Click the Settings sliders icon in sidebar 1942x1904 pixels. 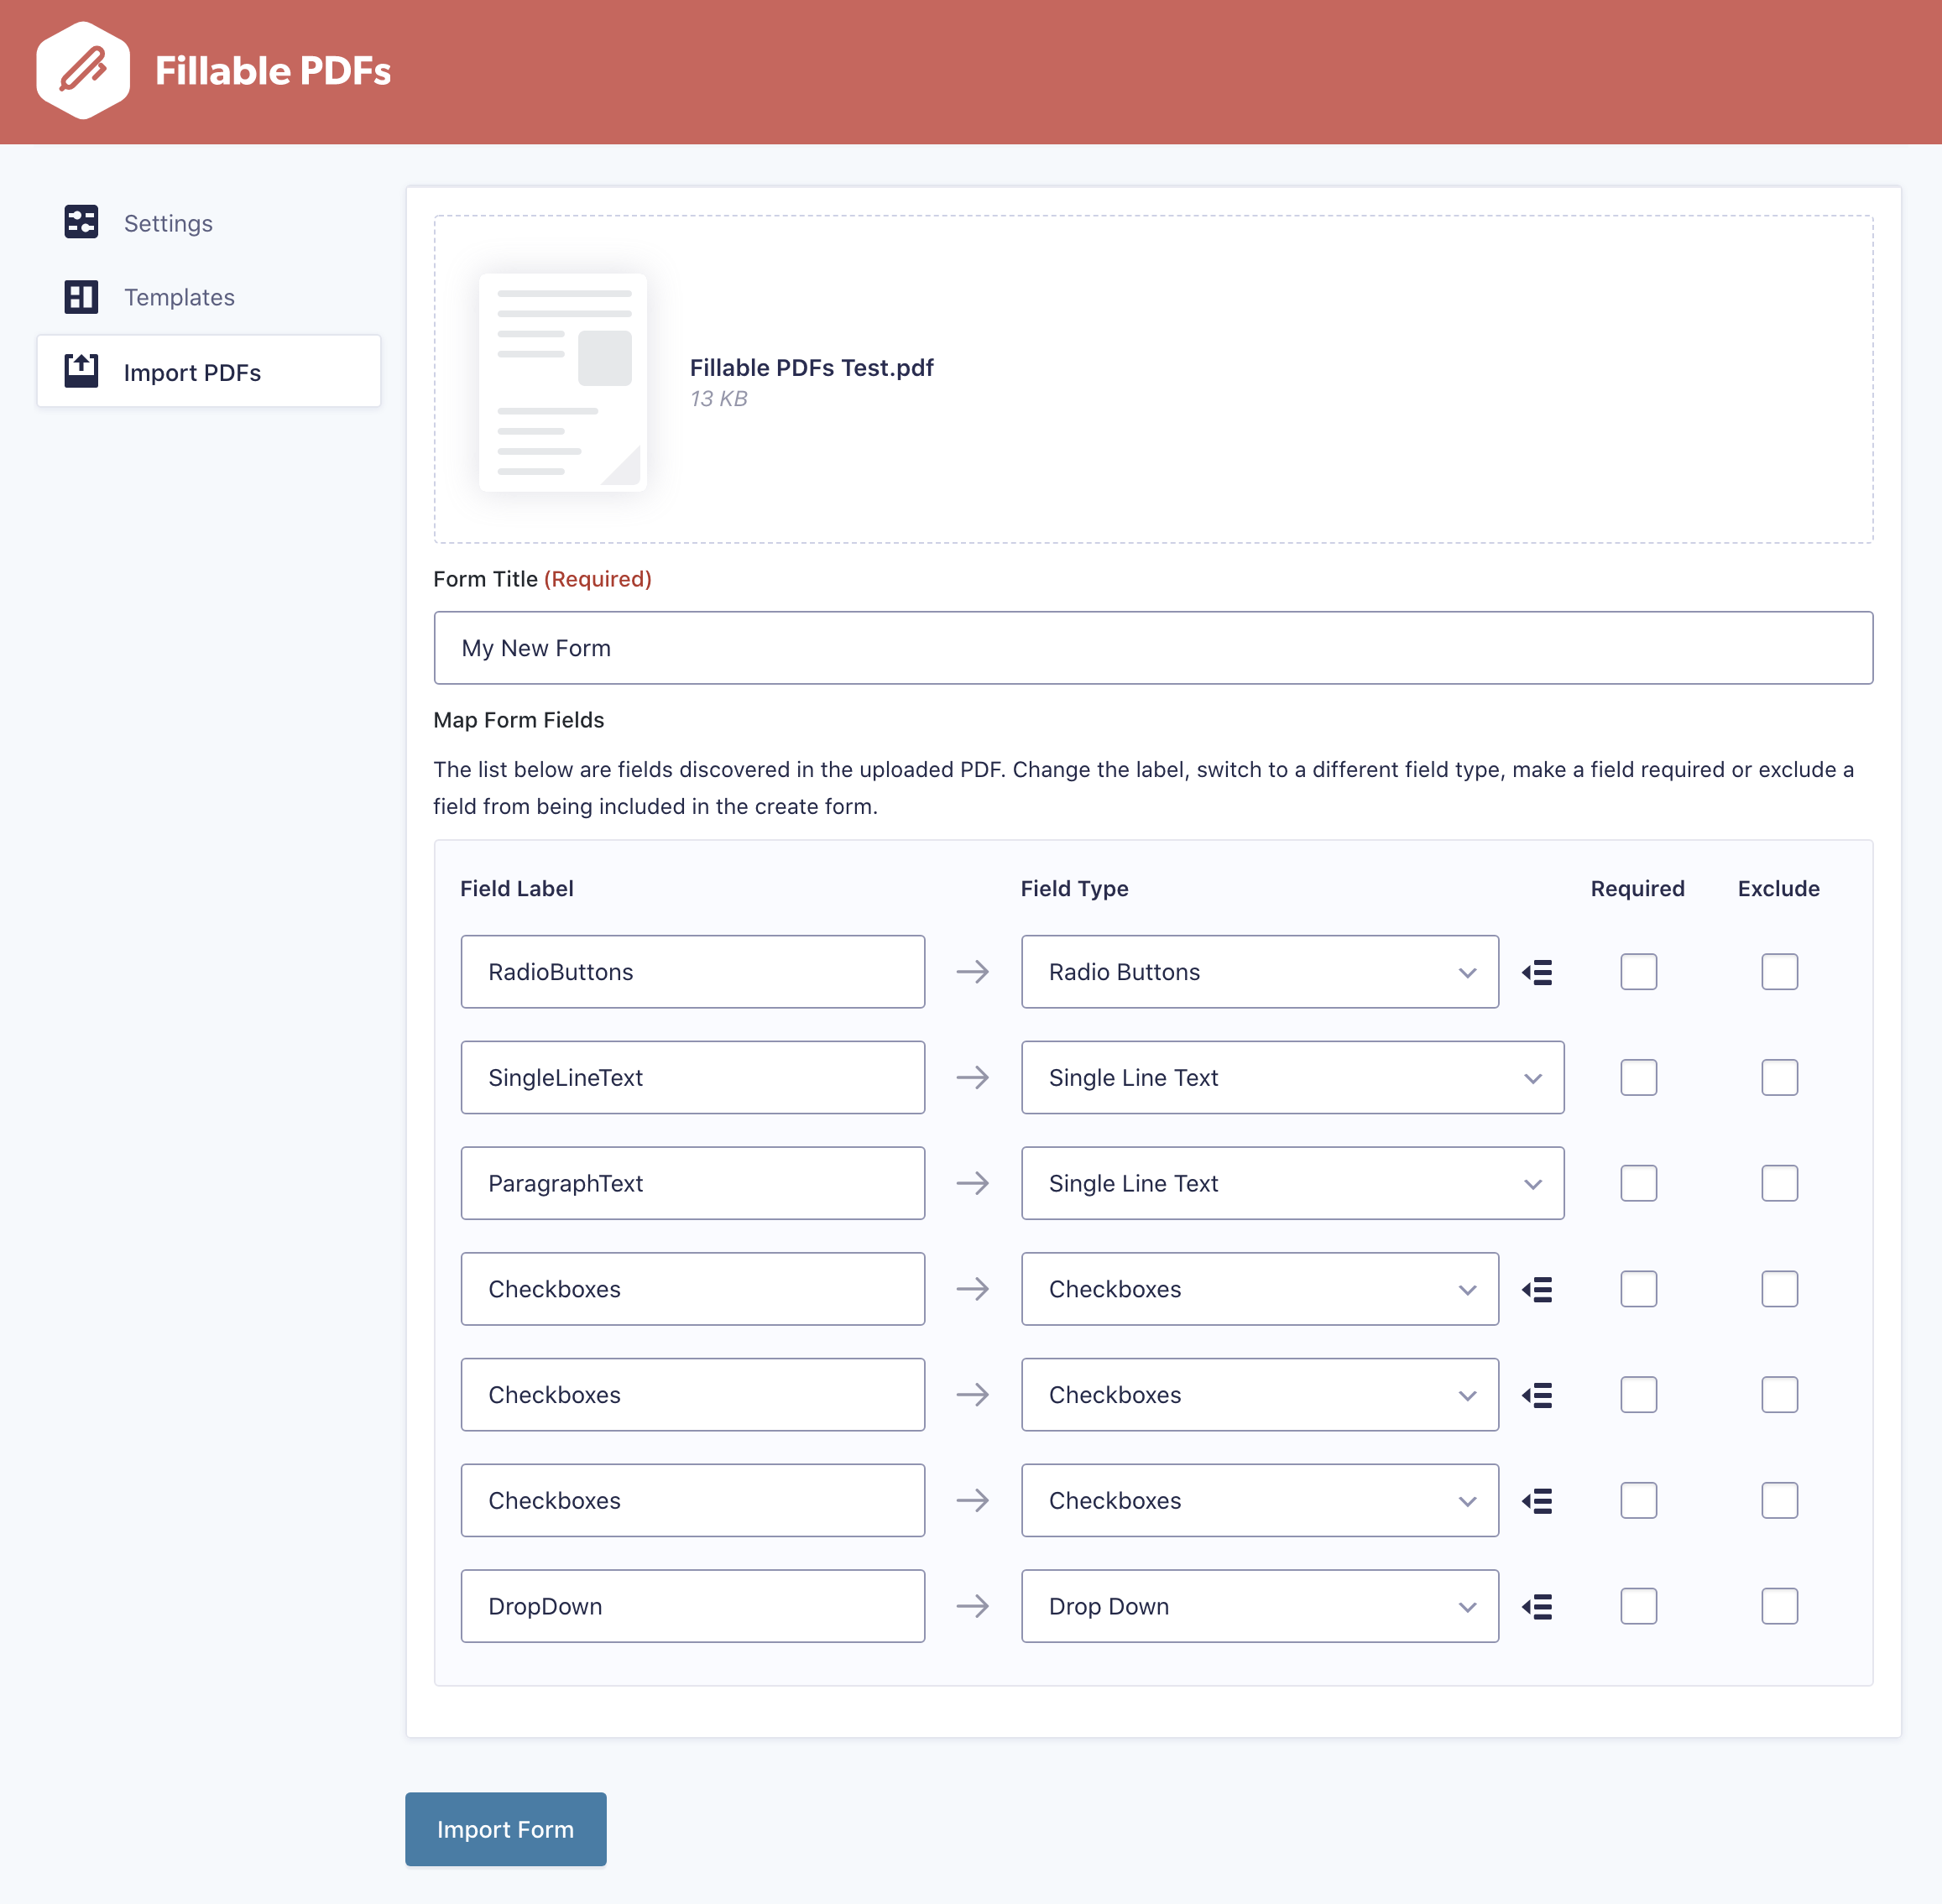click(81, 222)
